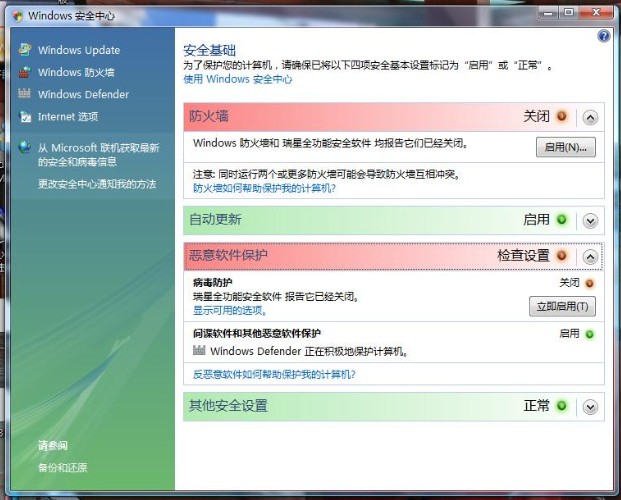The width and height of the screenshot is (621, 500).
Task: Open Windows 防火墙 sidebar link
Action: pyautogui.click(x=76, y=72)
